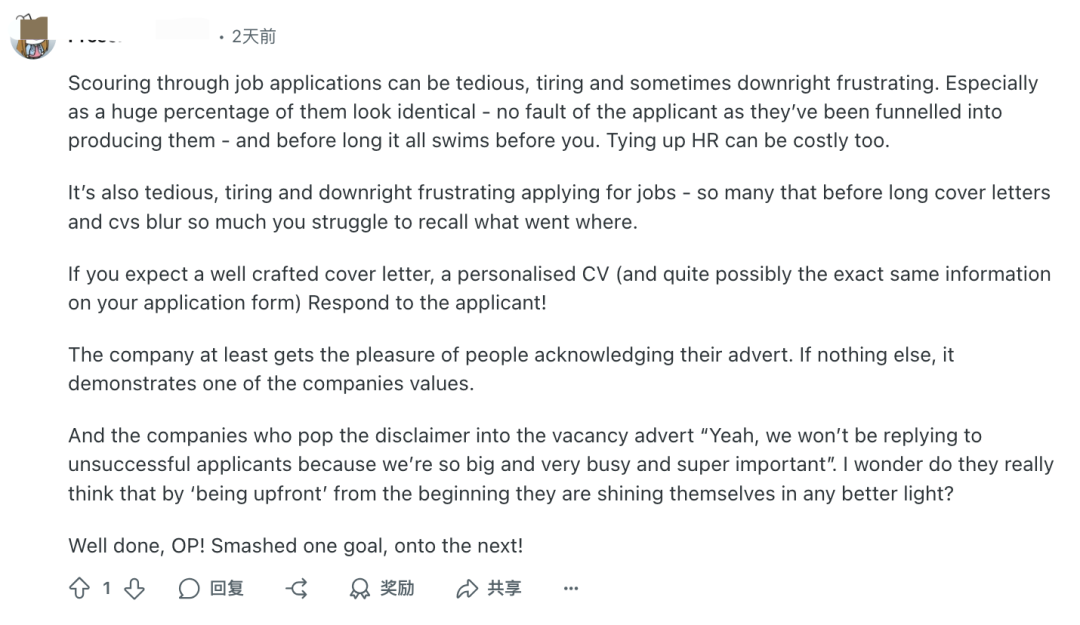
Task: Click the paragraph 'The company at least gets'
Action: coord(511,369)
